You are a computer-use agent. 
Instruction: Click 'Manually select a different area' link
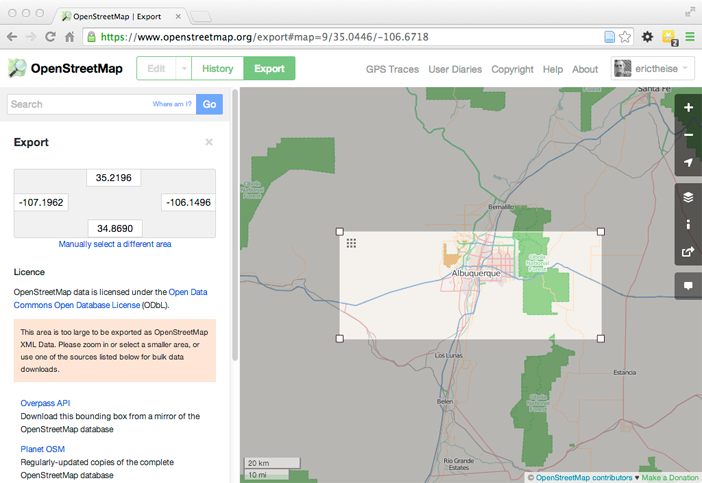pyautogui.click(x=115, y=244)
